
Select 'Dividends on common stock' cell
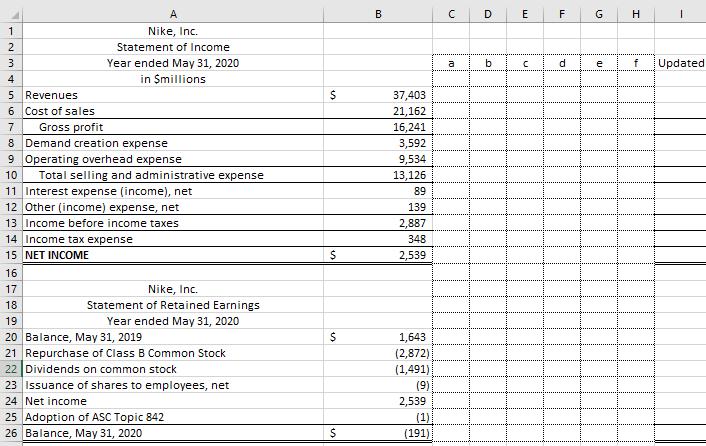click(173, 369)
